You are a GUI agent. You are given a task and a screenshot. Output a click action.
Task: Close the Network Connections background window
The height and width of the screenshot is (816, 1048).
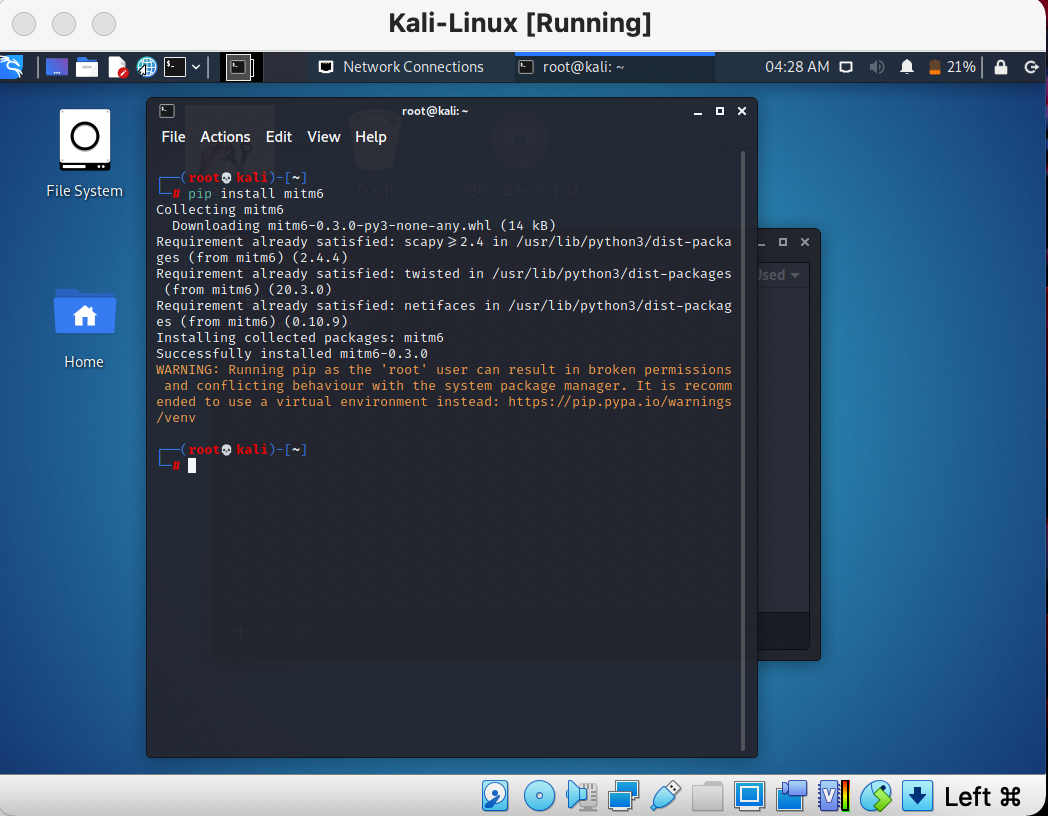(805, 242)
